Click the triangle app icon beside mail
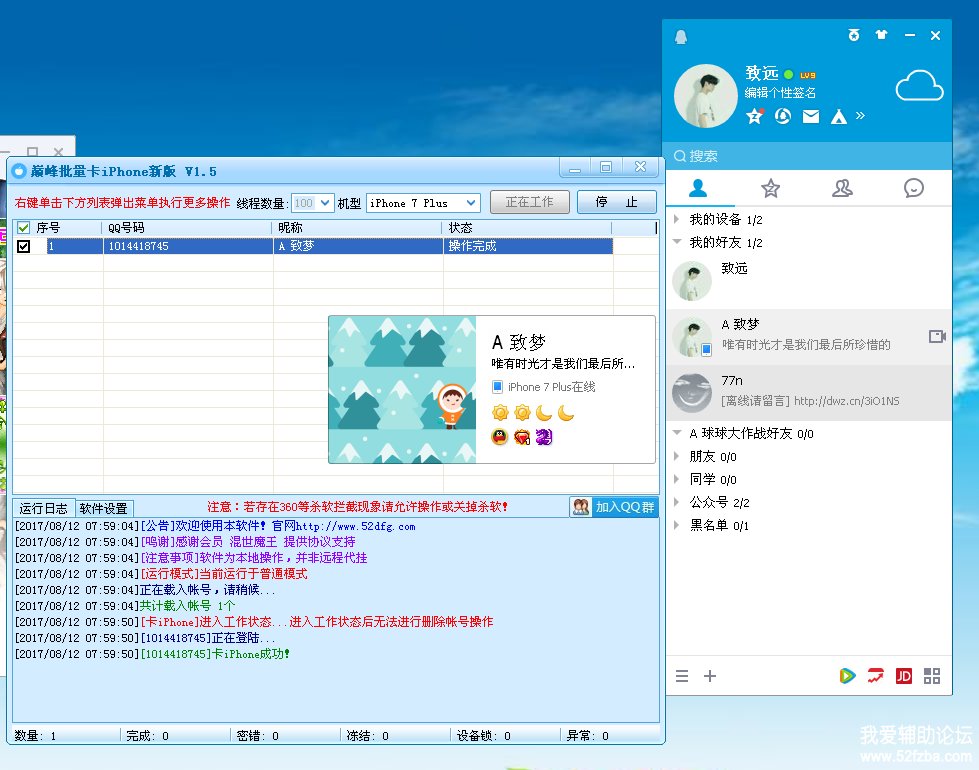979x770 pixels. coord(839,116)
